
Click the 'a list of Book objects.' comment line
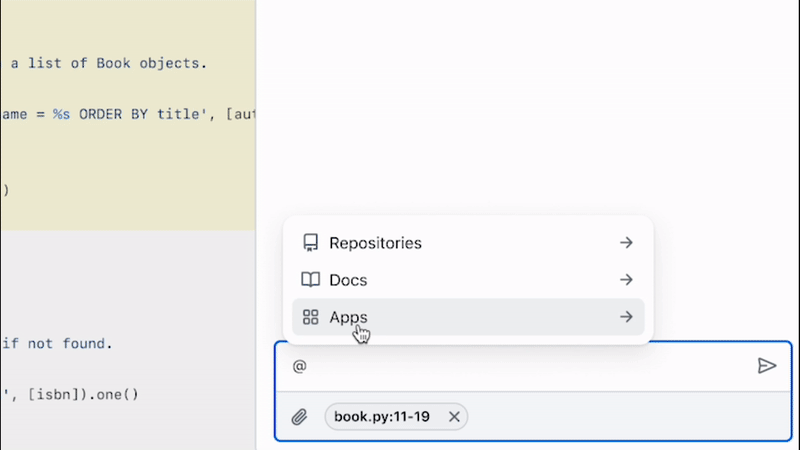pyautogui.click(x=108, y=63)
